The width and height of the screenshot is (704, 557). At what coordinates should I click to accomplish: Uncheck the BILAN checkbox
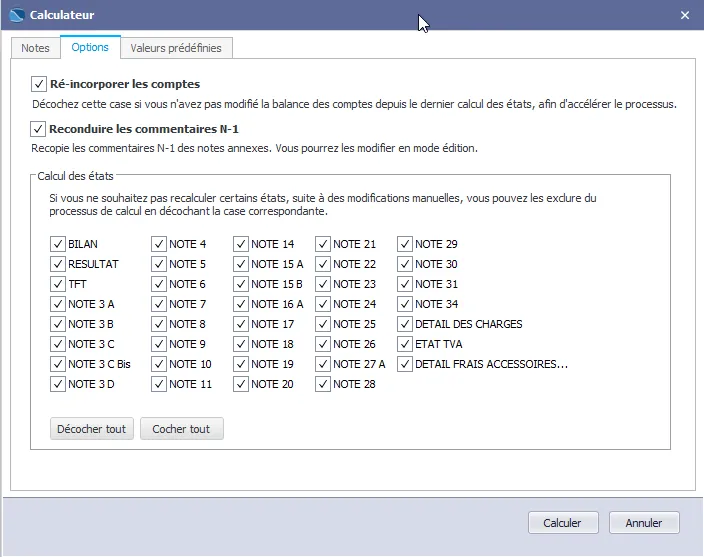point(57,244)
